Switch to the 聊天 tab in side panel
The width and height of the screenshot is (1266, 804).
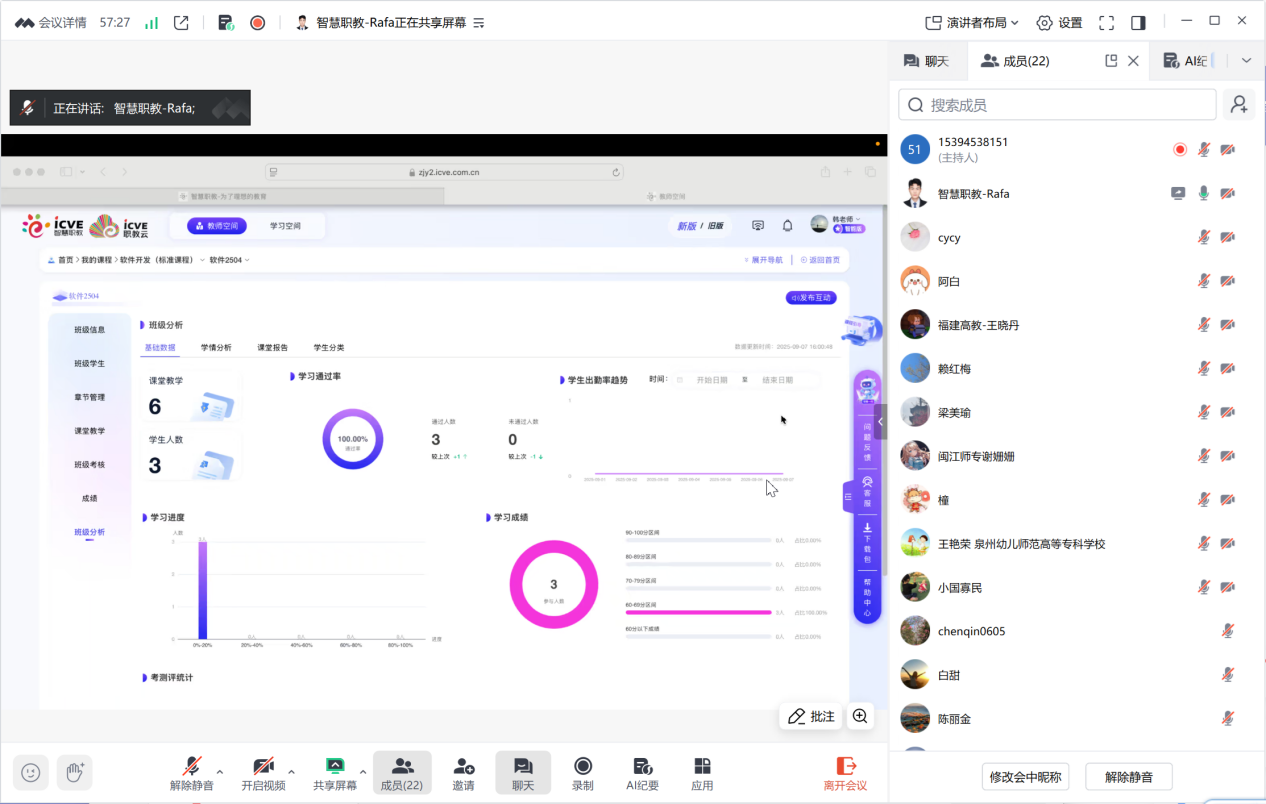pyautogui.click(x=926, y=61)
